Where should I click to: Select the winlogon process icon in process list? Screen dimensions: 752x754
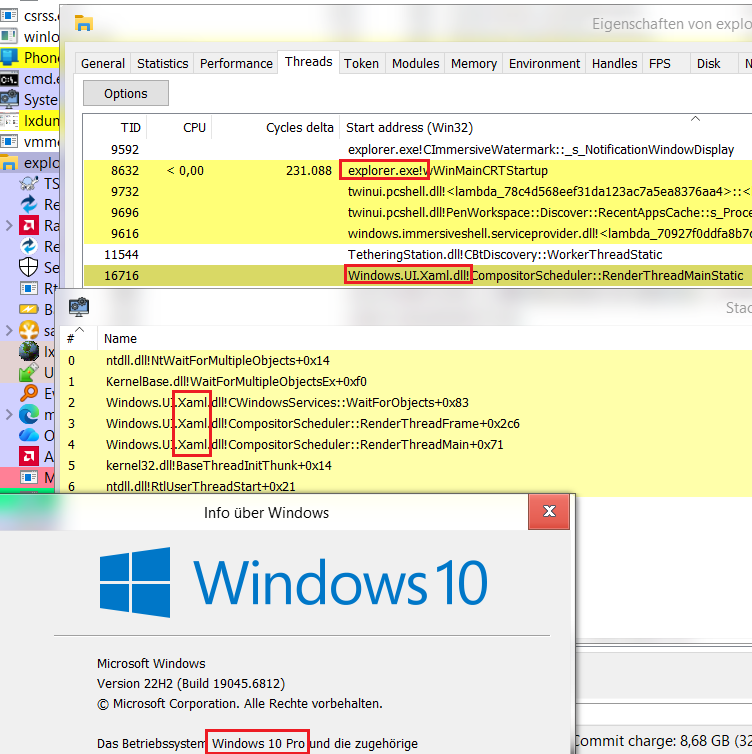click(x=9, y=36)
